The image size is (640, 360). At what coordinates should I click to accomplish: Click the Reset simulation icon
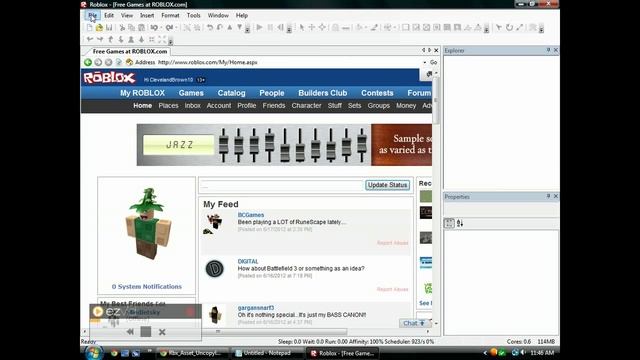(x=280, y=27)
